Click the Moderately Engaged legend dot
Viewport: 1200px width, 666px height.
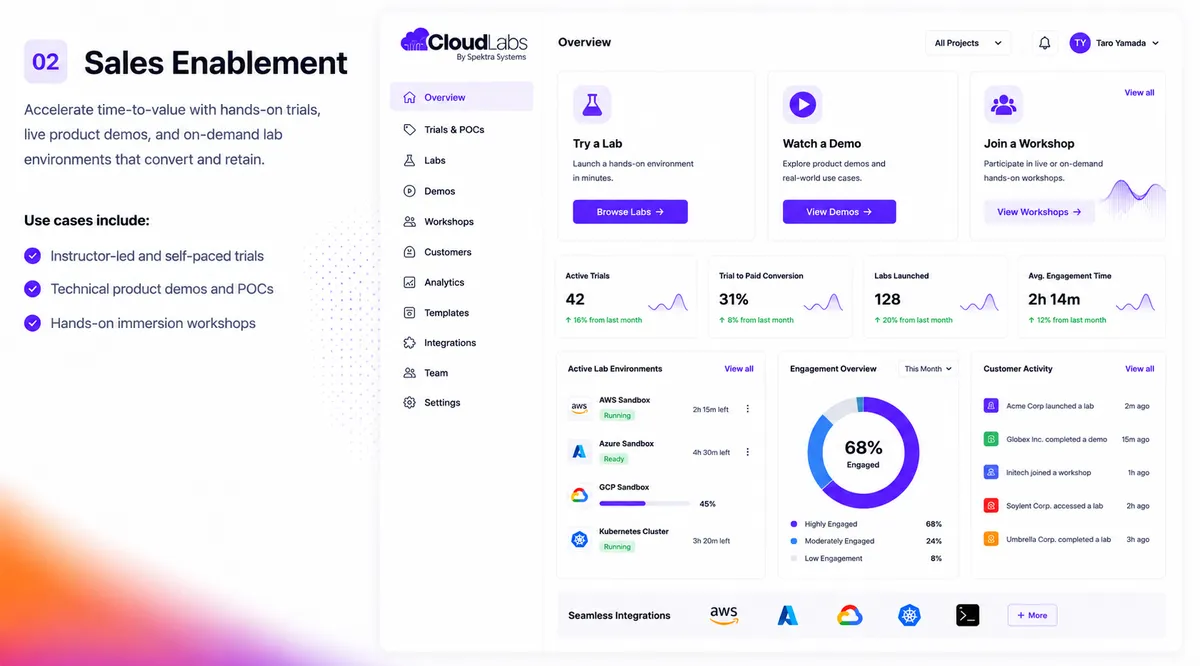tap(794, 541)
